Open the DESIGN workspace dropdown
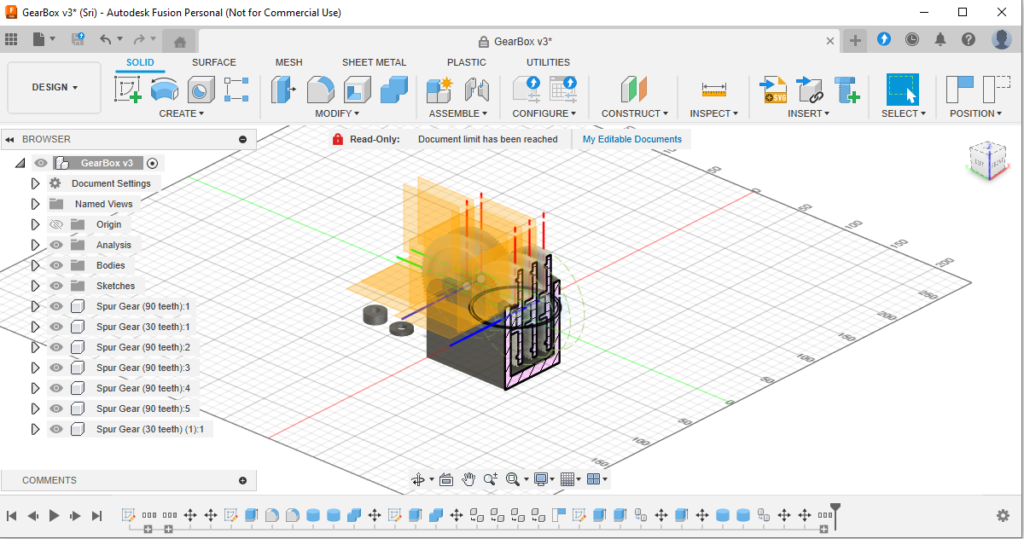This screenshot has width=1024, height=539. point(54,88)
